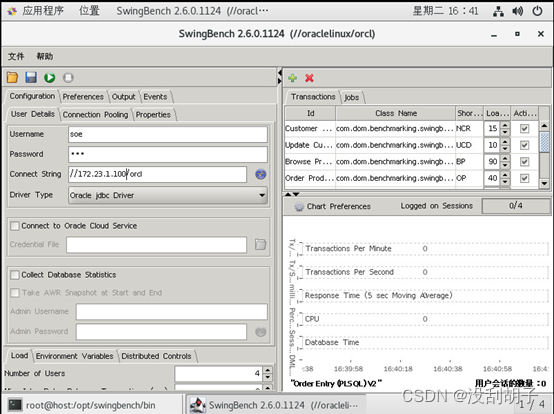The image size is (554, 414).
Task: Select the Browse Products row Id cell
Action: 310,162
